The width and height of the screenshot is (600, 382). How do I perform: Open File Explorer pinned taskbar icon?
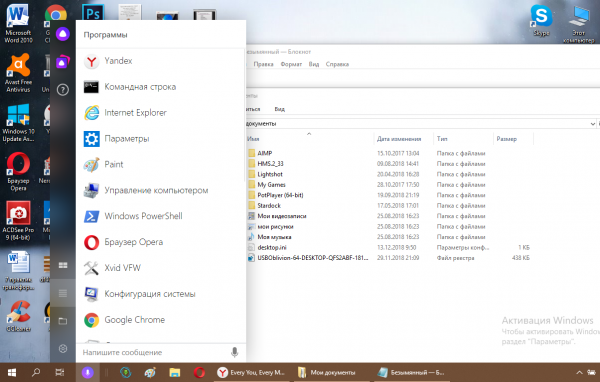(175, 372)
